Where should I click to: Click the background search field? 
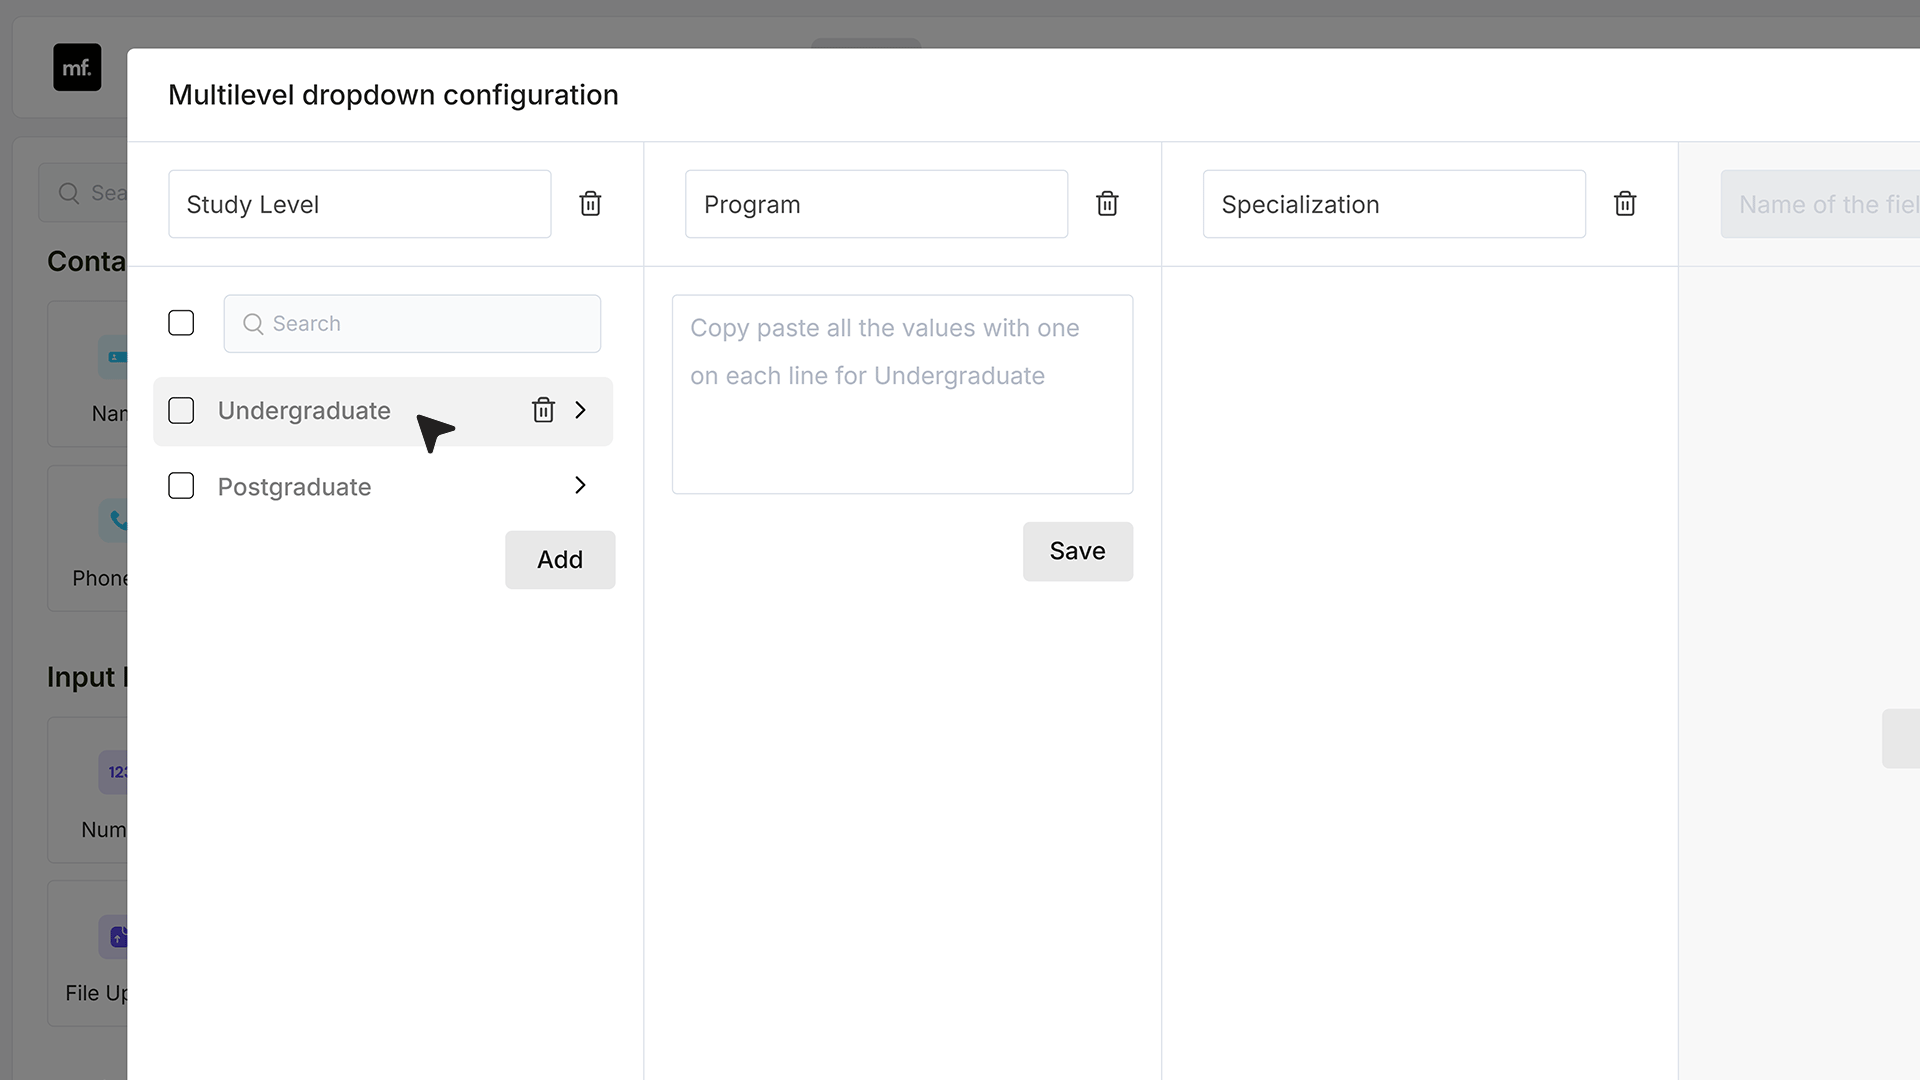[x=84, y=193]
